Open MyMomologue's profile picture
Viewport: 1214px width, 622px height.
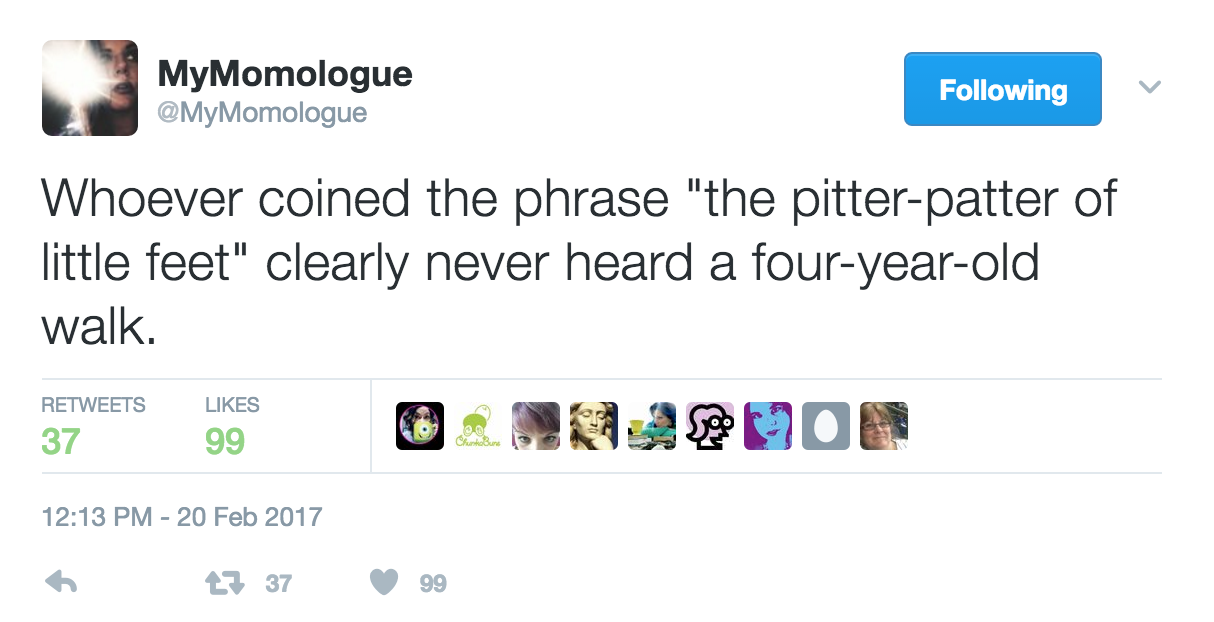point(90,88)
